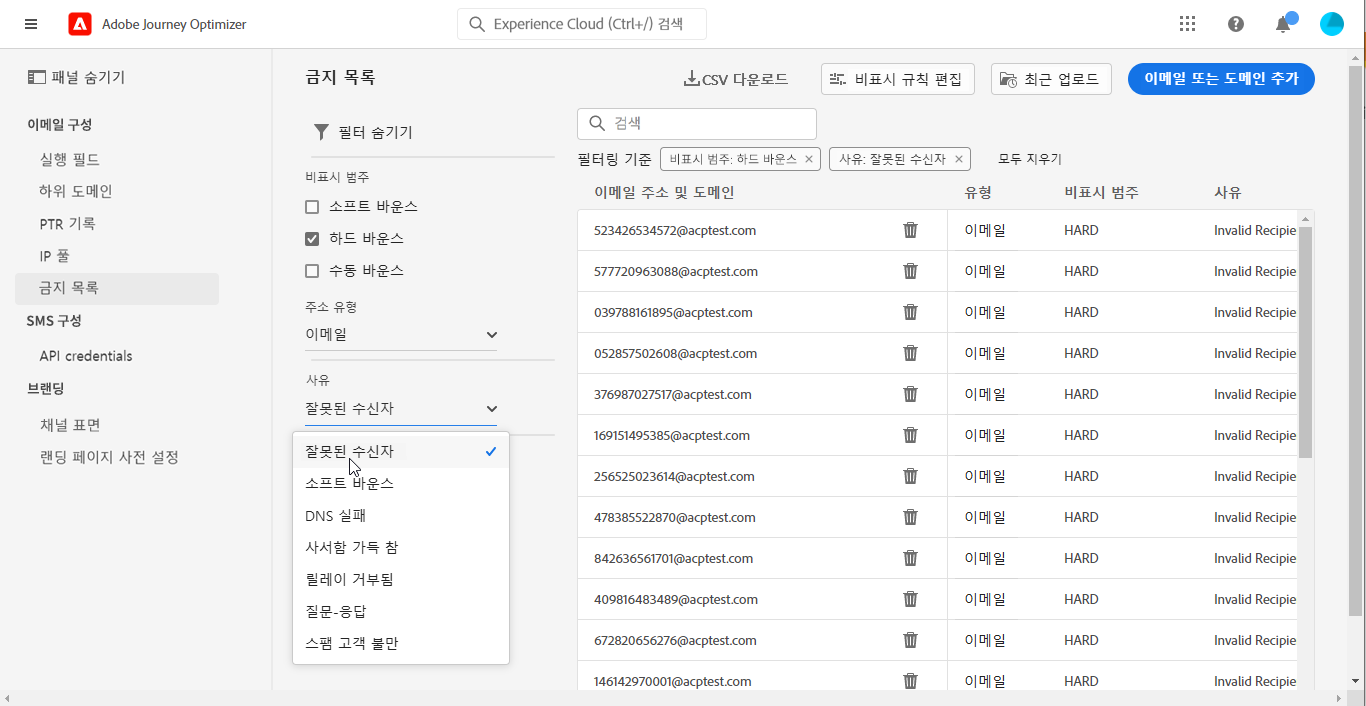1366x706 pixels.
Task: Click the 이메일 주소 및 도메인 column header
Action: (x=665, y=193)
